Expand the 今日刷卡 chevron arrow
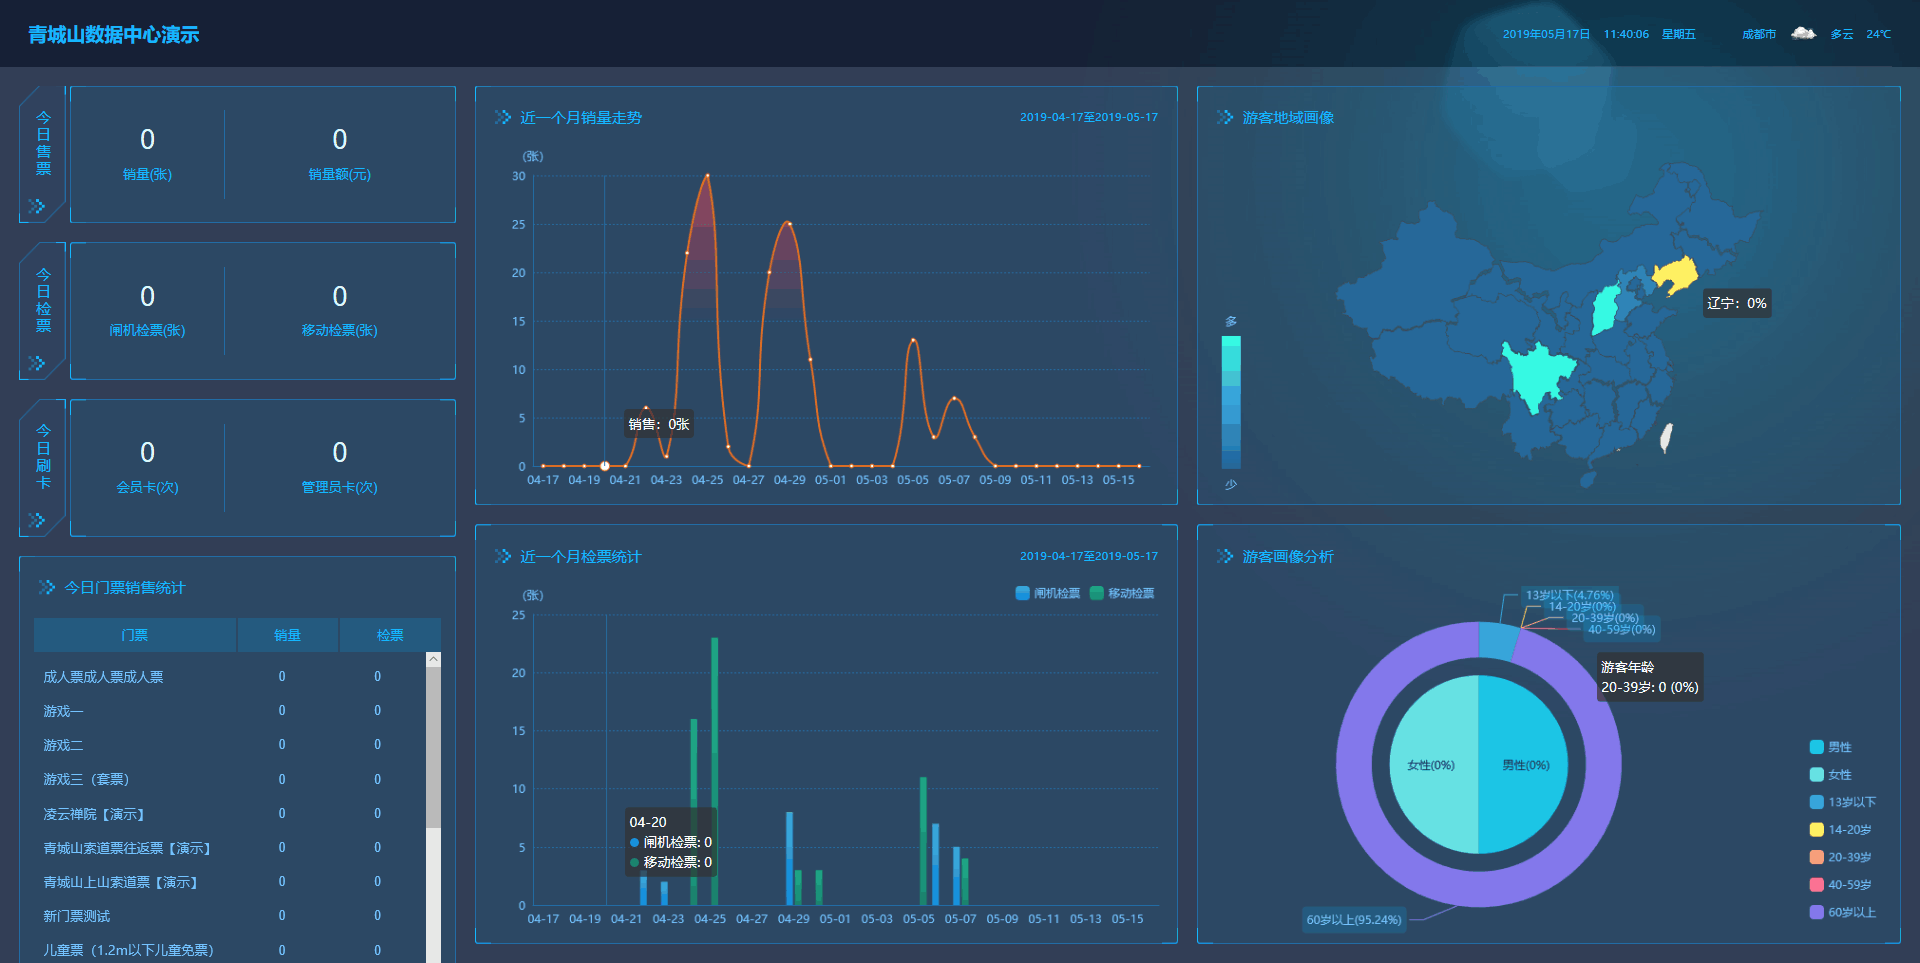The width and height of the screenshot is (1920, 963). pos(37,520)
